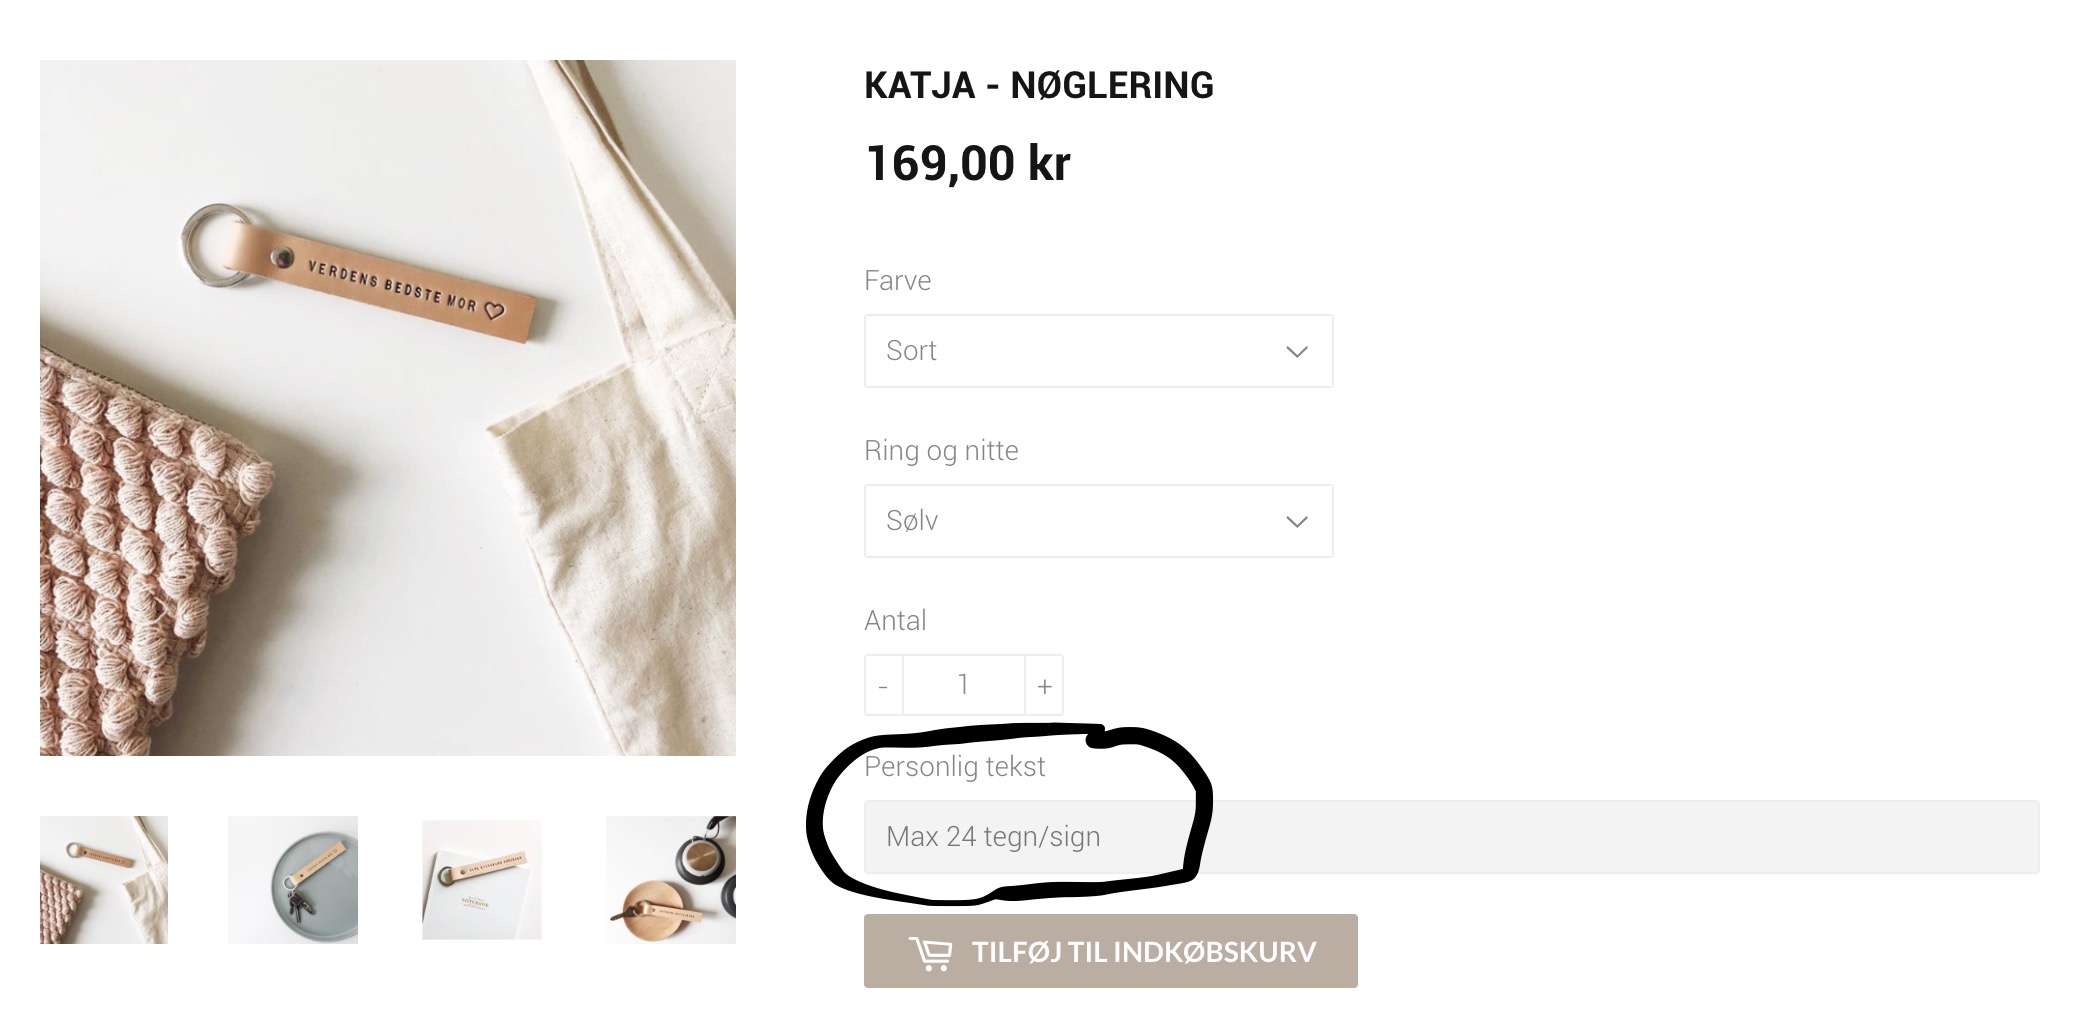Select thumbnail of keyring on white notebook
This screenshot has width=2074, height=1010.
coord(482,880)
